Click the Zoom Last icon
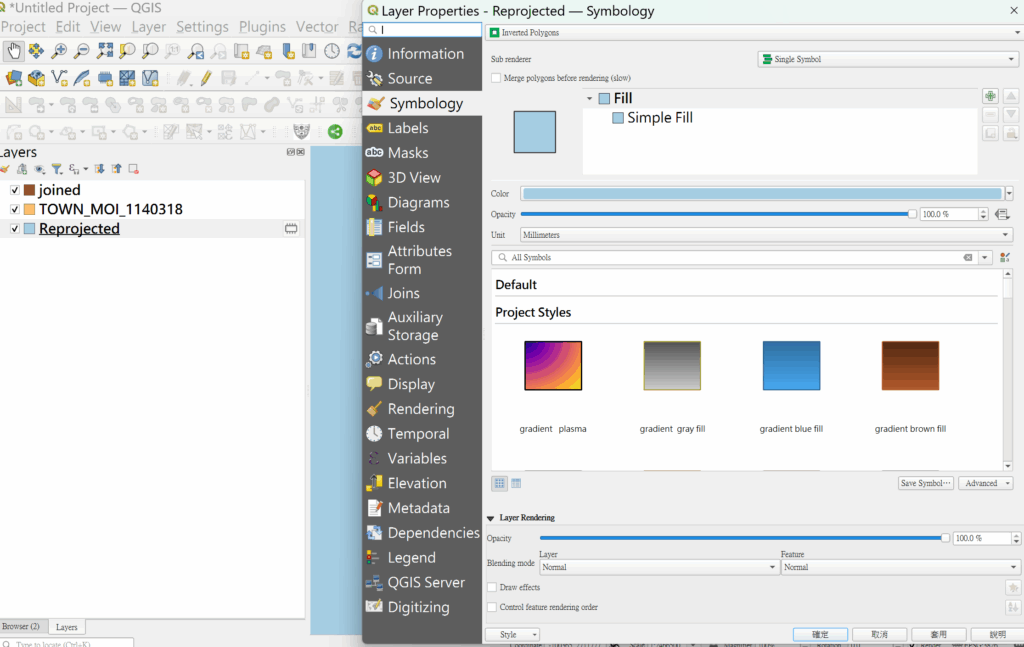1024x647 pixels. click(195, 51)
